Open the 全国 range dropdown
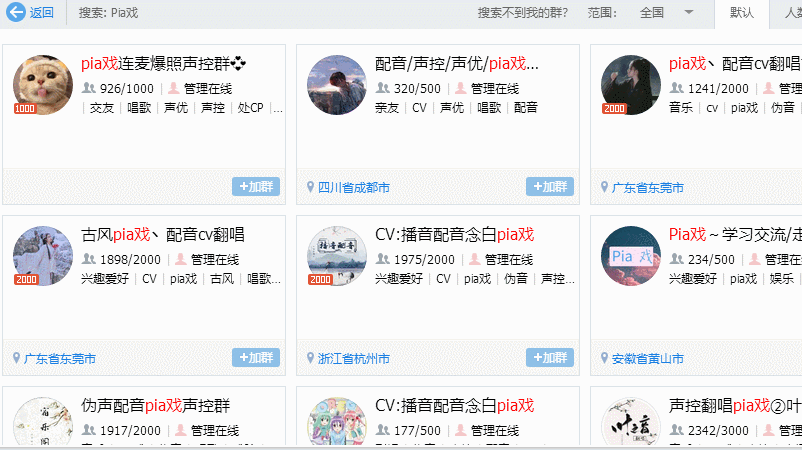 click(x=666, y=13)
